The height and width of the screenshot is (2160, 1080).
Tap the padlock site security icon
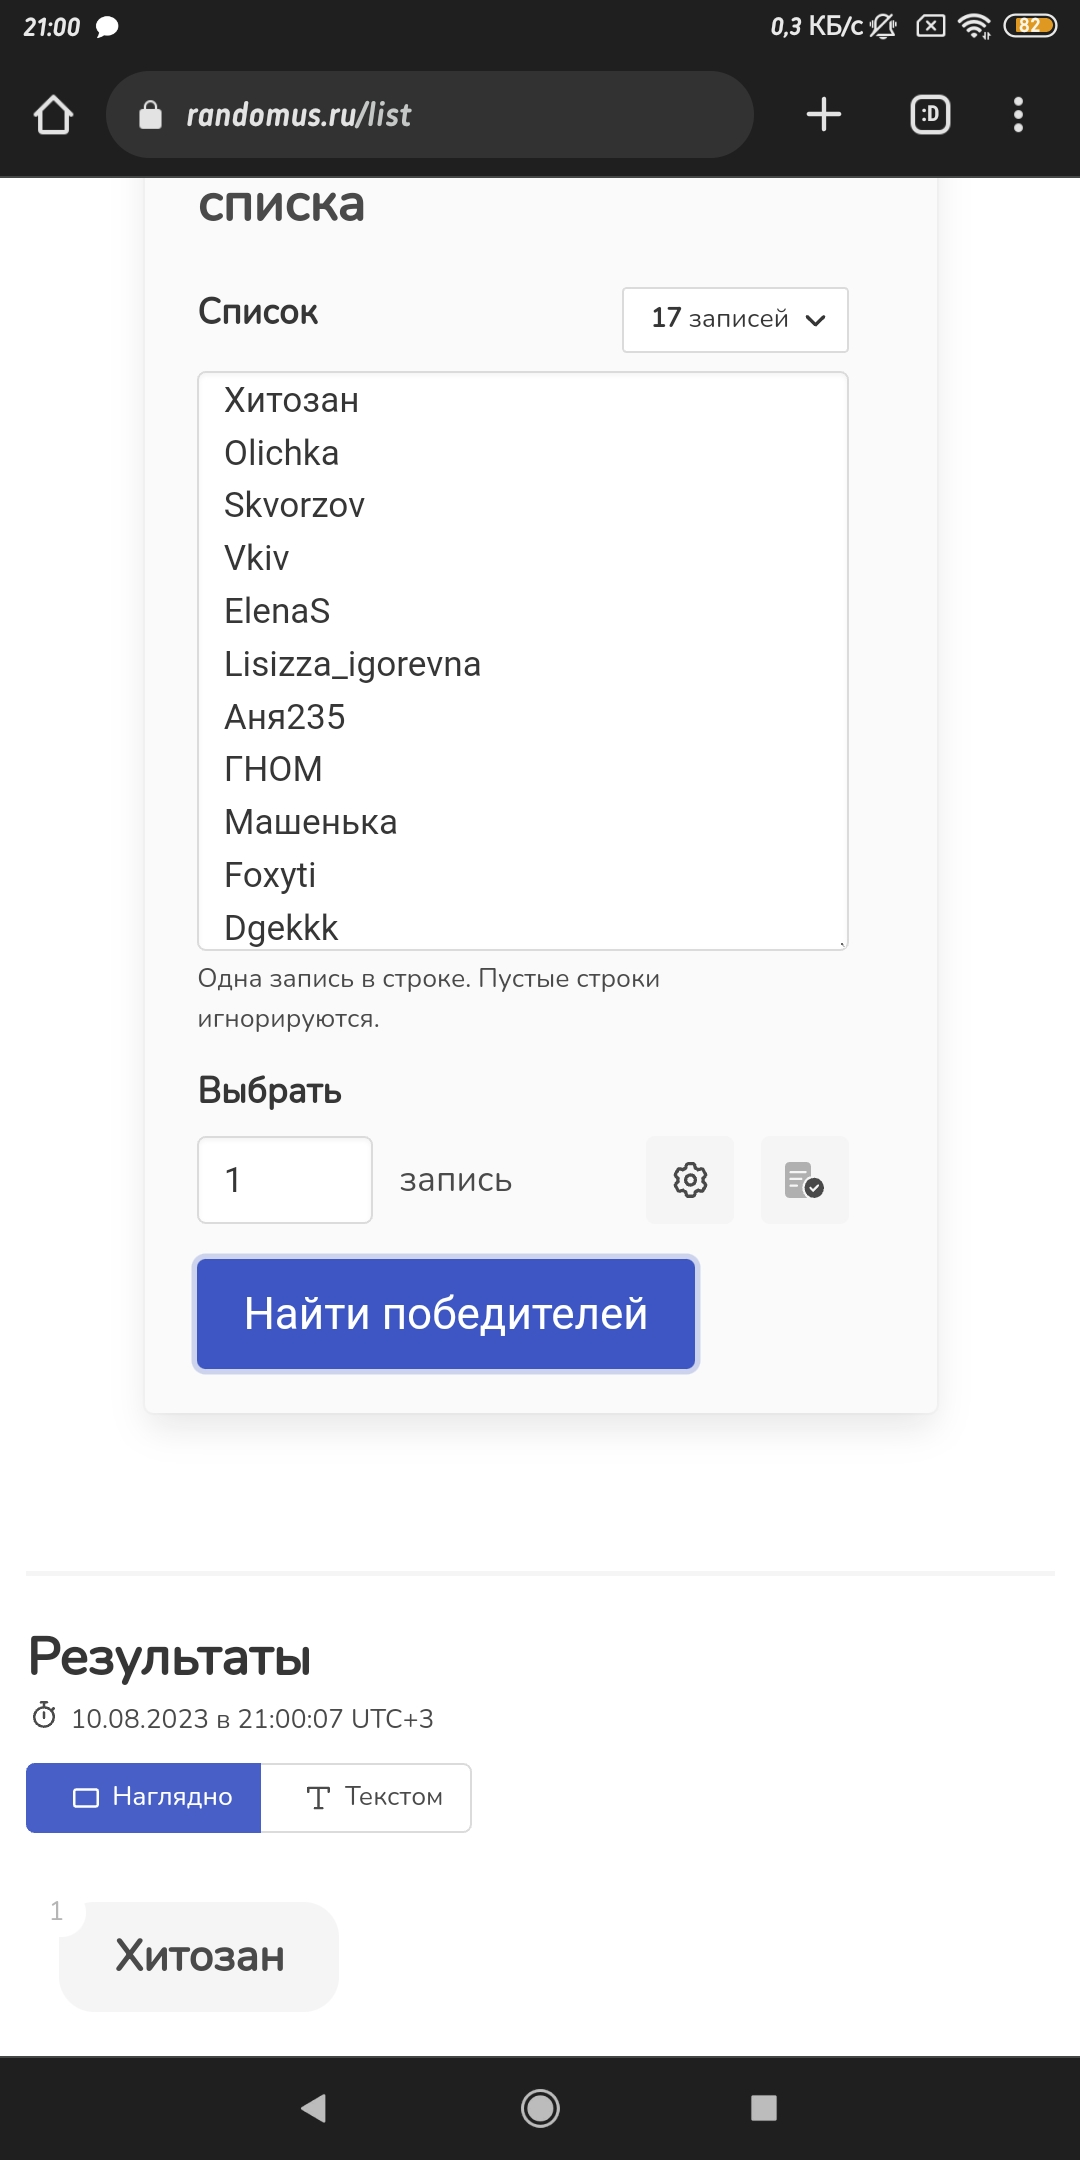coord(150,115)
